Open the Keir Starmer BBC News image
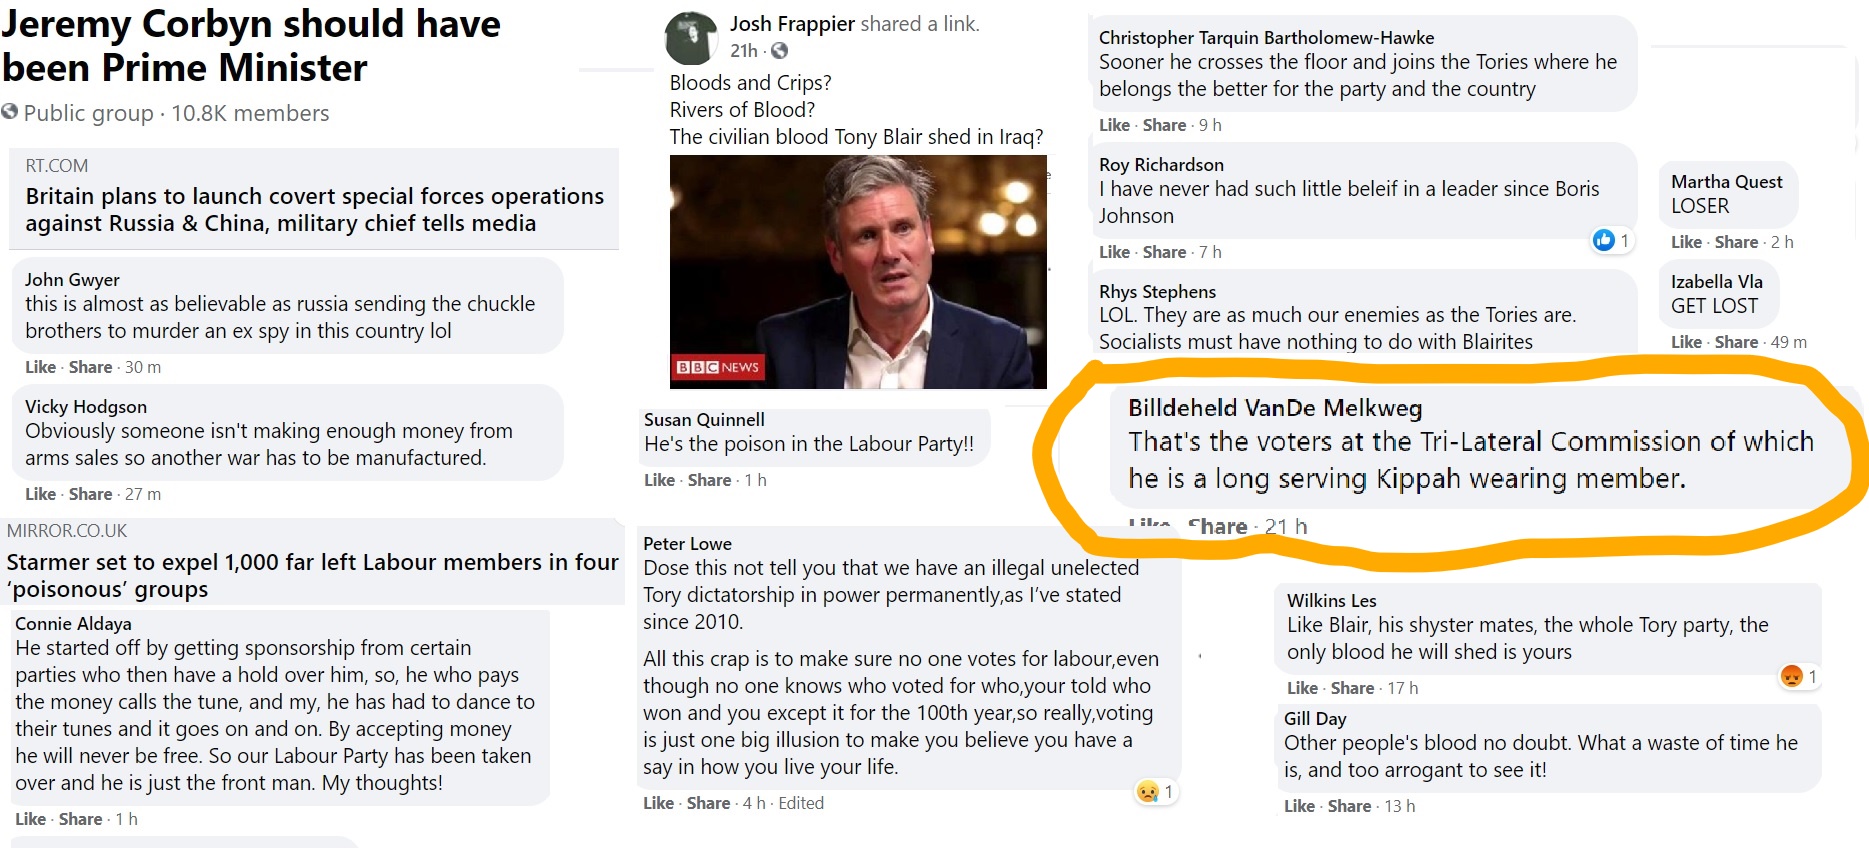Image resolution: width=1869 pixels, height=848 pixels. coord(858,270)
